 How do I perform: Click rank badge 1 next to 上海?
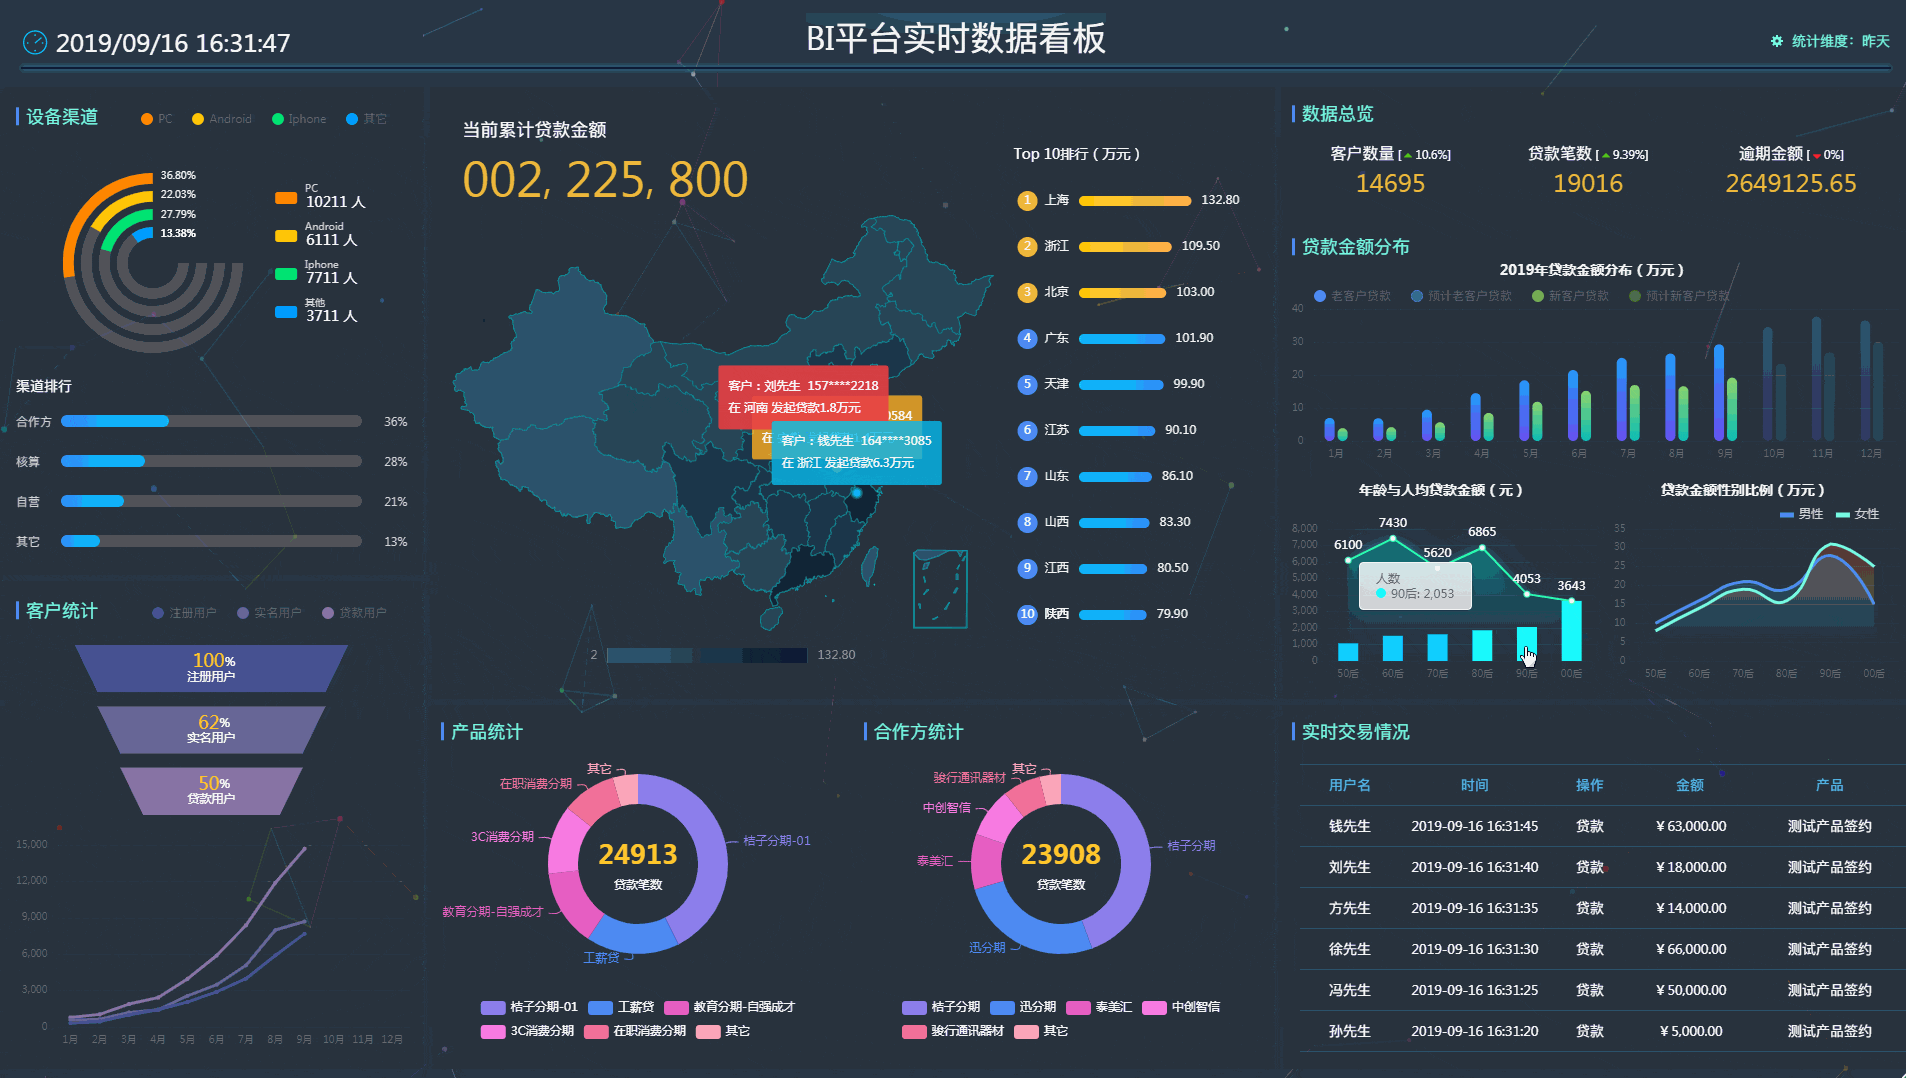click(1027, 200)
